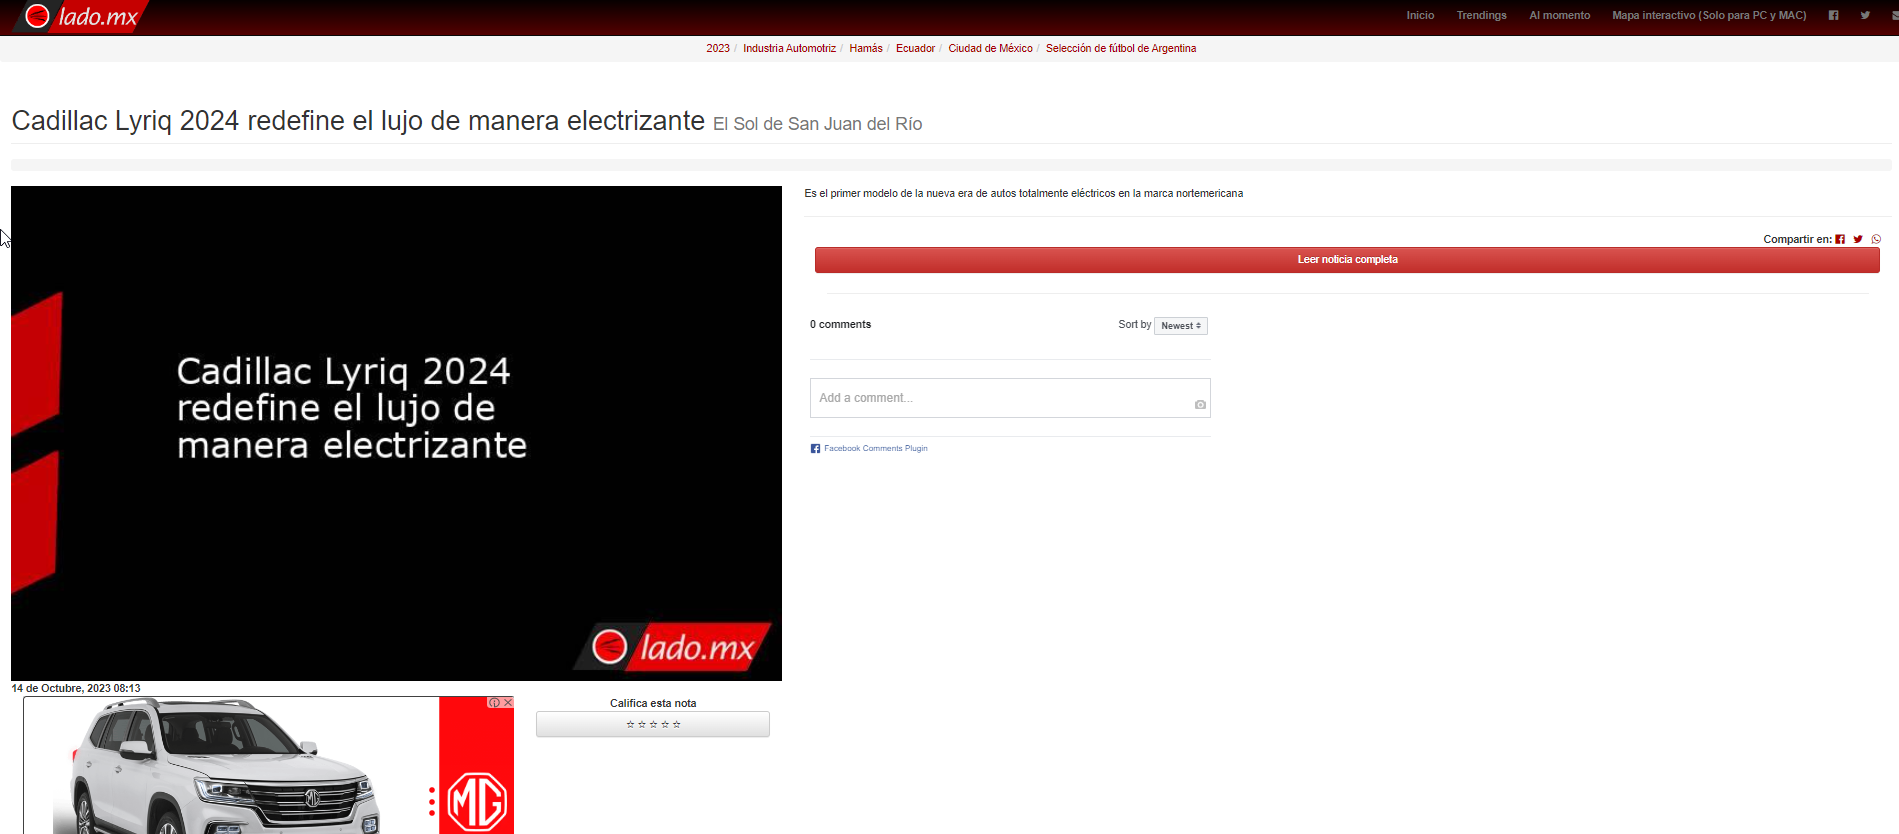Close the MG advertisement with X icon
Screen dimensions: 1899x834
(x=508, y=702)
